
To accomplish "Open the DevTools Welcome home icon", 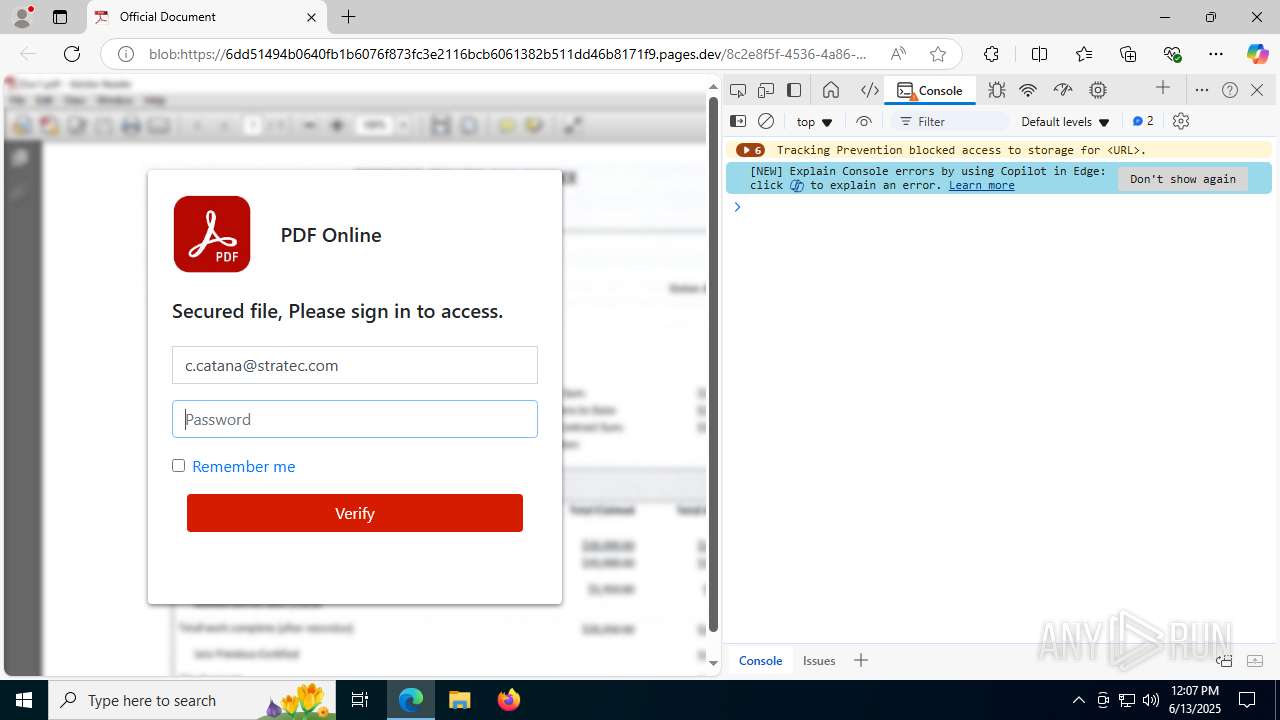I will coord(831,90).
